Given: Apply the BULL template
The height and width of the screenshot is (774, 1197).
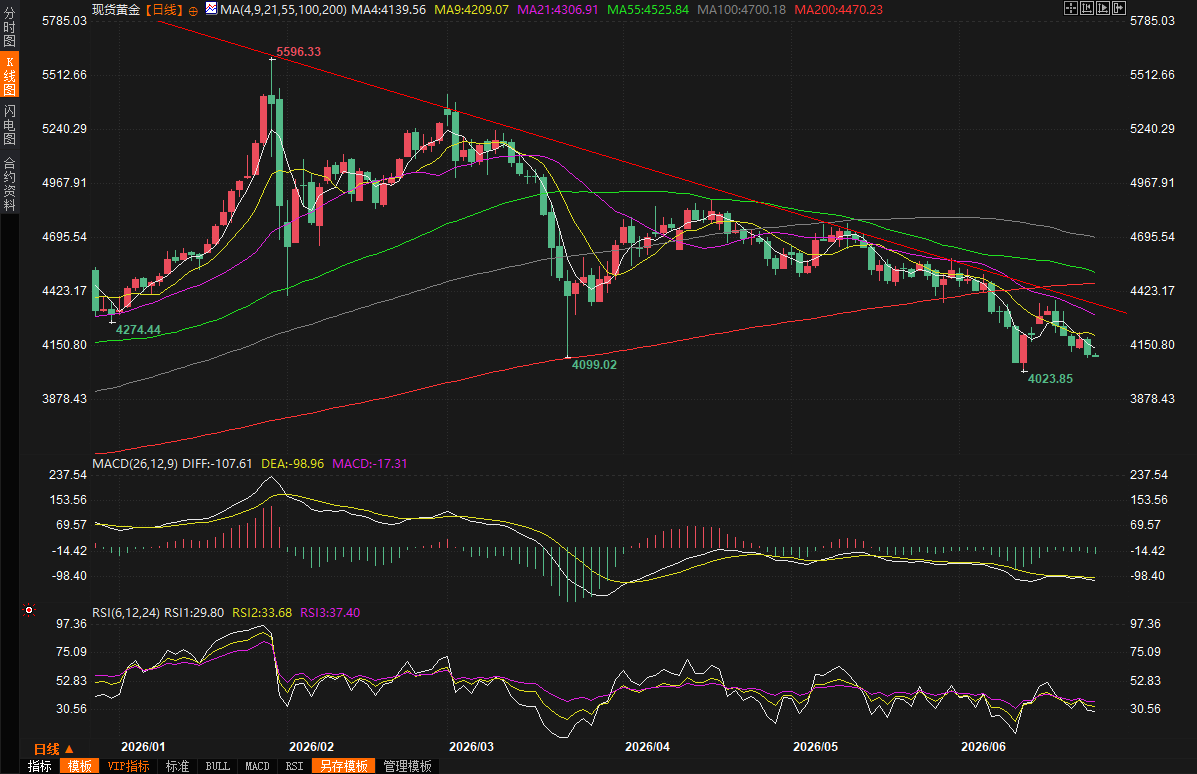Looking at the screenshot, I should tap(218, 766).
